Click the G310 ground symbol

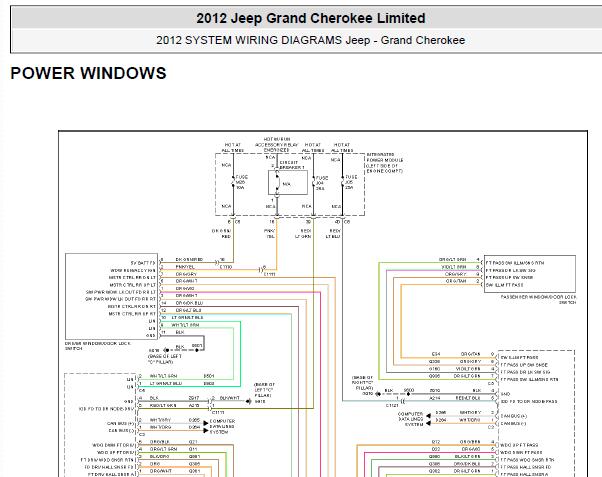[x=166, y=350]
